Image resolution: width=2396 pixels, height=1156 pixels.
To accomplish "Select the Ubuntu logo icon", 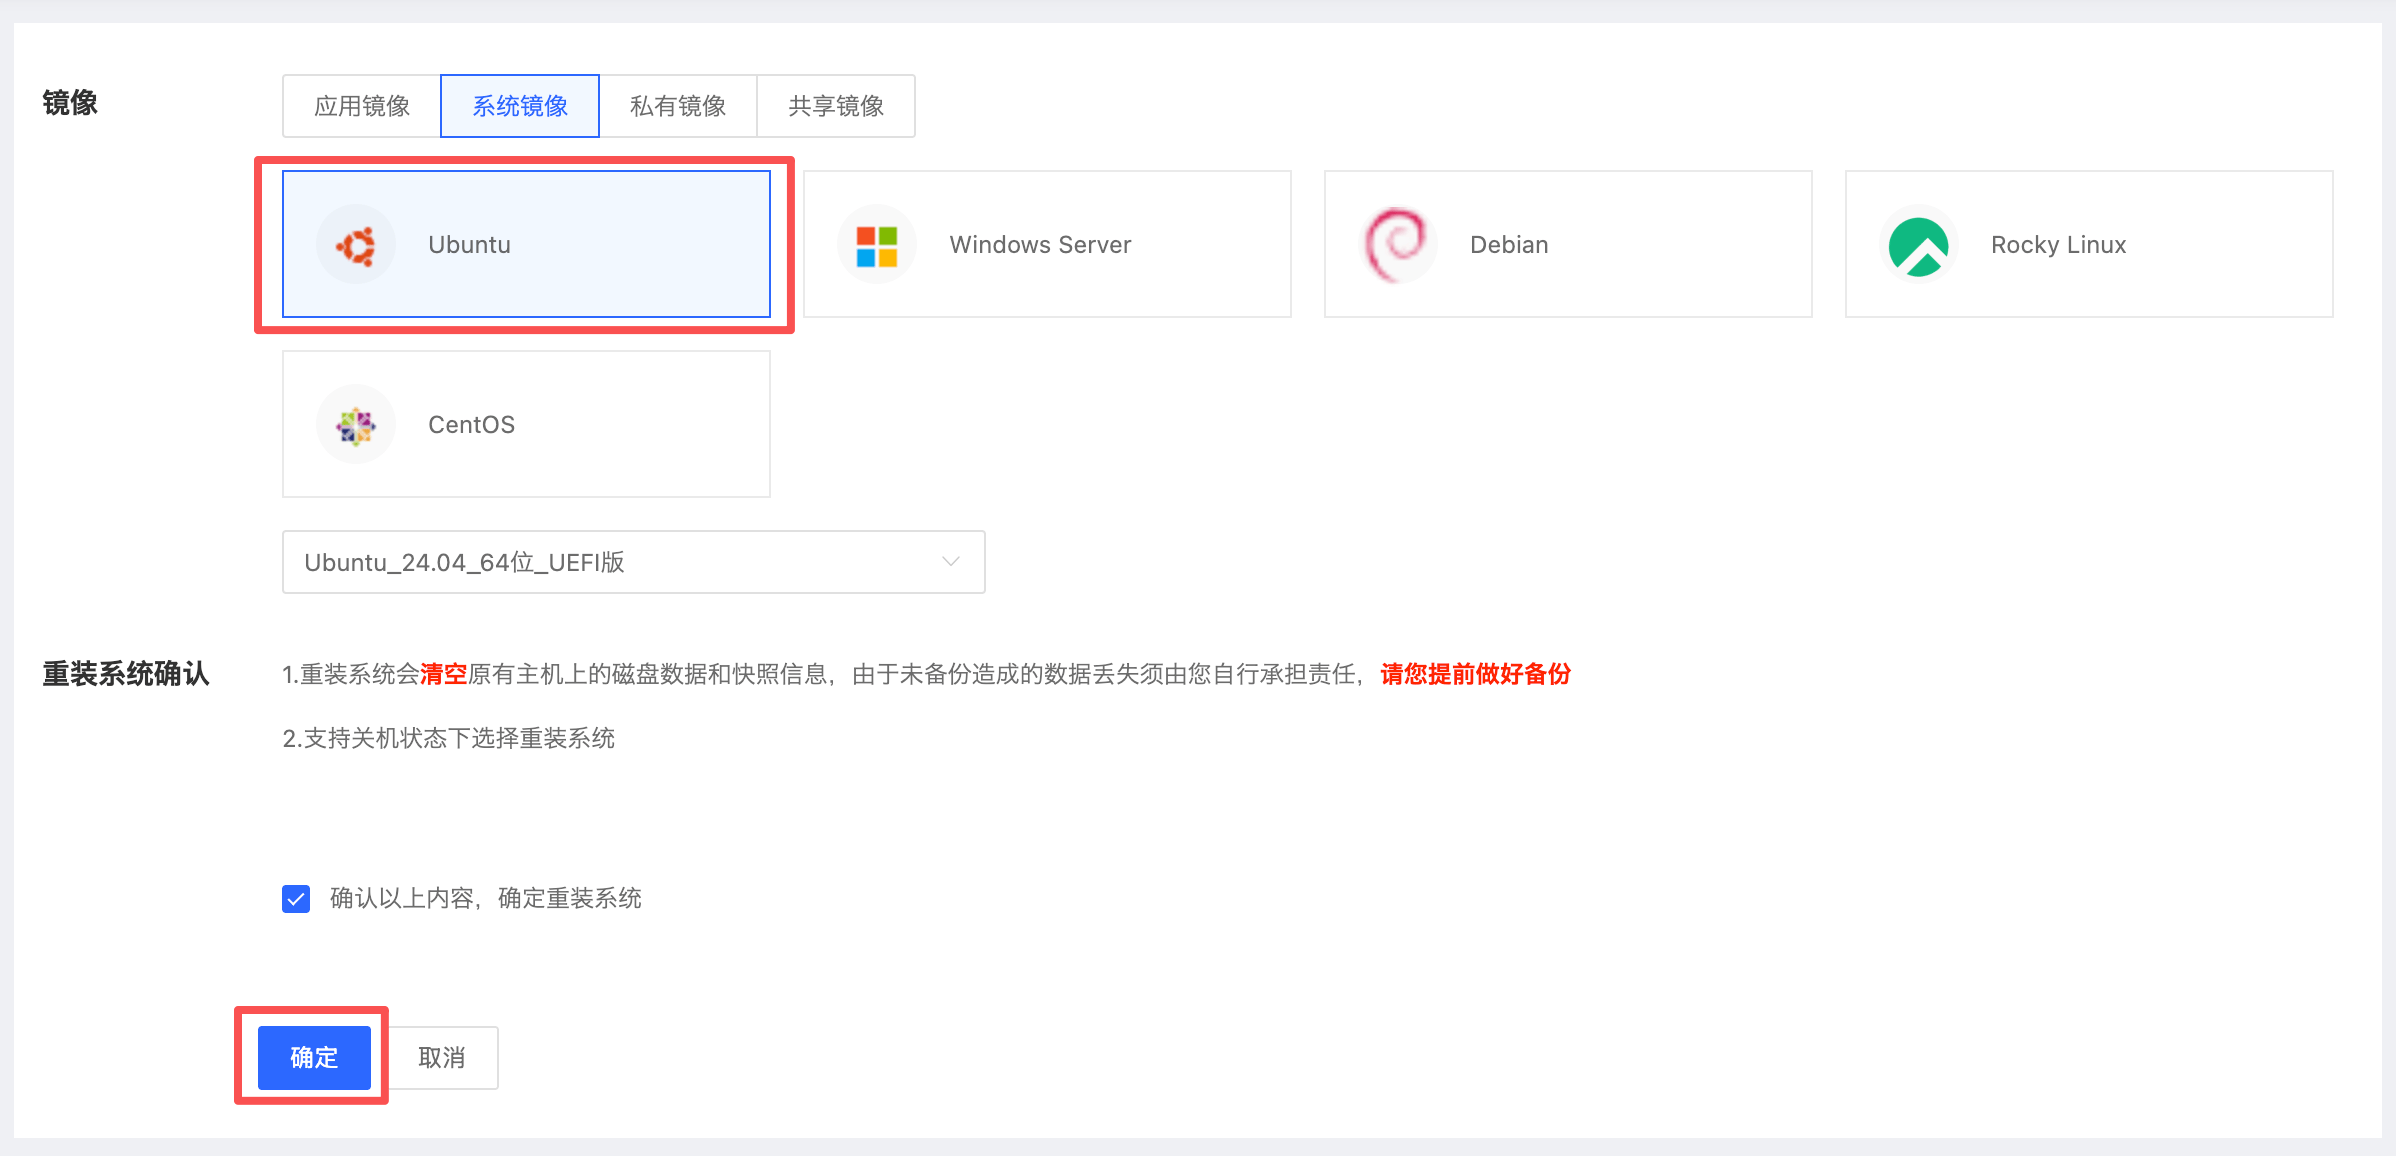I will pyautogui.click(x=355, y=243).
